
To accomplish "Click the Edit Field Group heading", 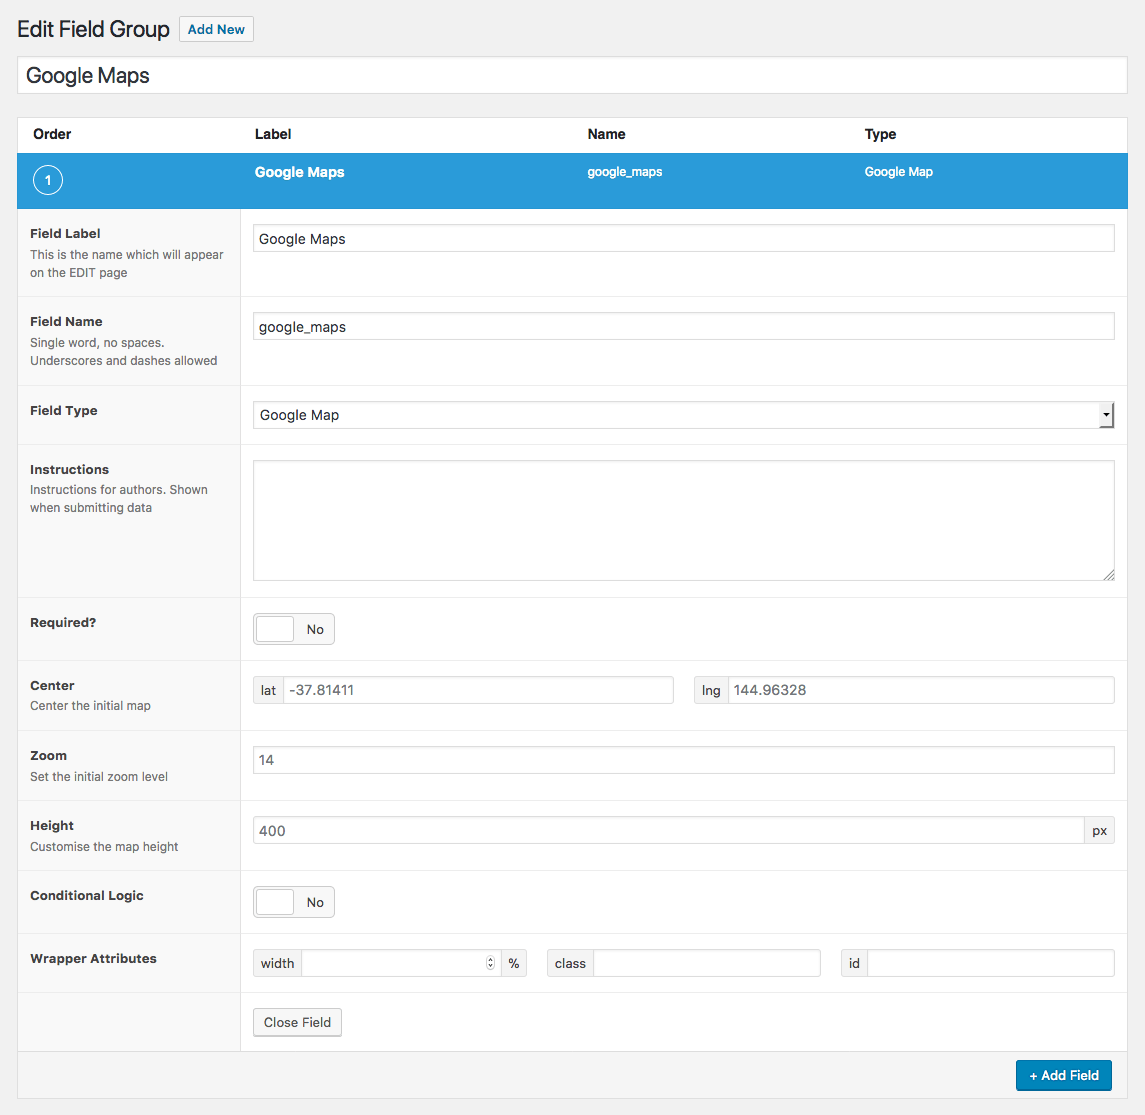I will 93,29.
